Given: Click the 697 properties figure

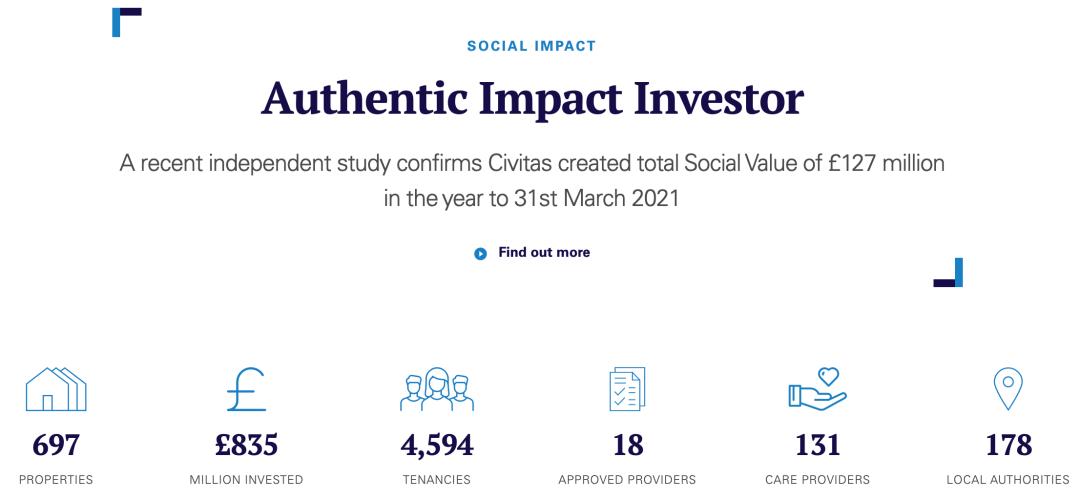Looking at the screenshot, I should (56, 445).
